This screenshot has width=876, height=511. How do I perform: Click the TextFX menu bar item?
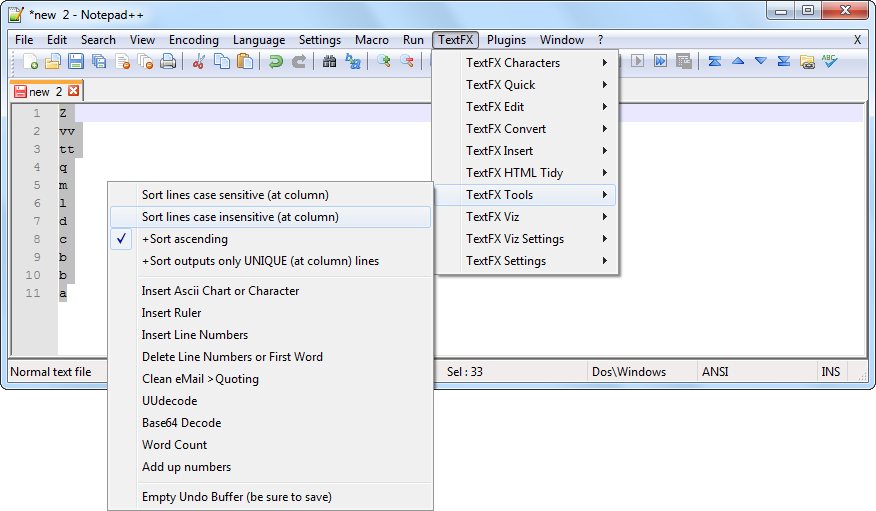(455, 40)
